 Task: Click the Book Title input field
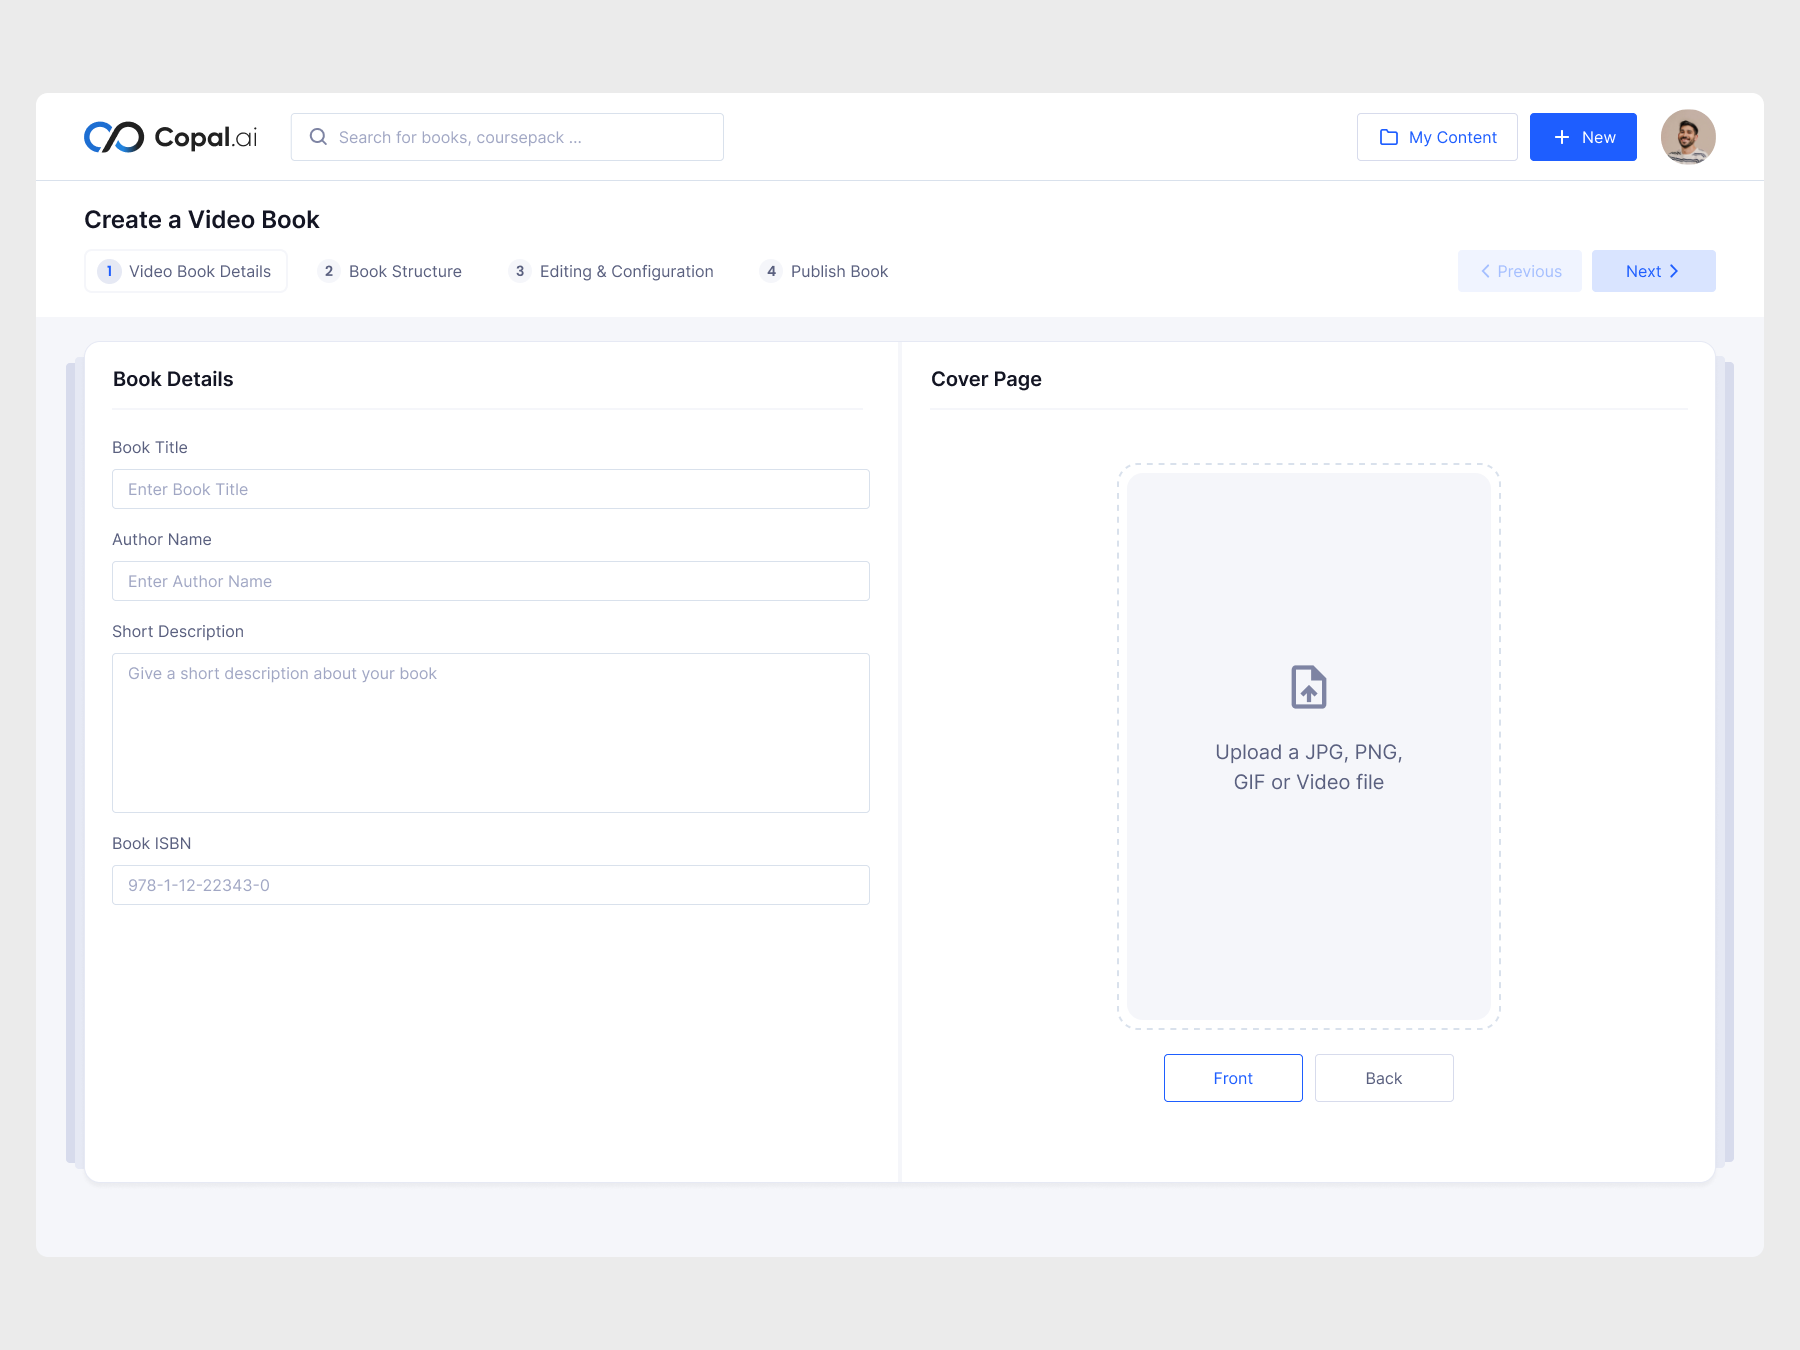click(x=490, y=489)
